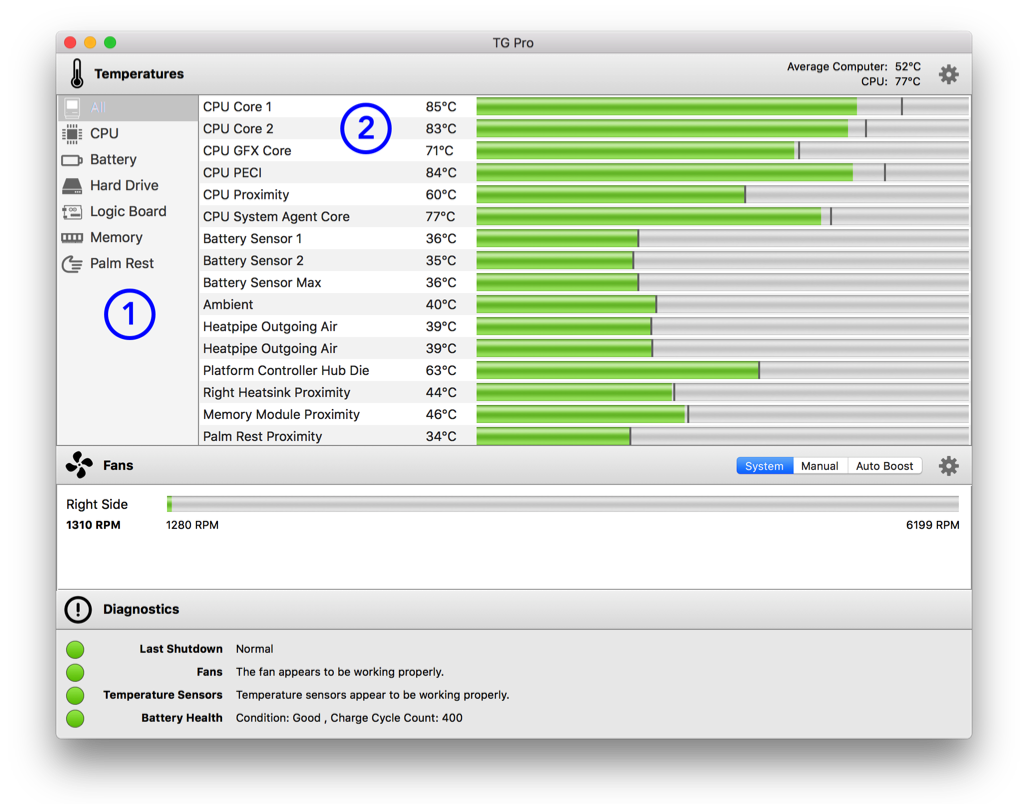Viewport: 1034px width, 804px height.
Task: Click the CPU 77°C header reading
Action: (x=890, y=82)
